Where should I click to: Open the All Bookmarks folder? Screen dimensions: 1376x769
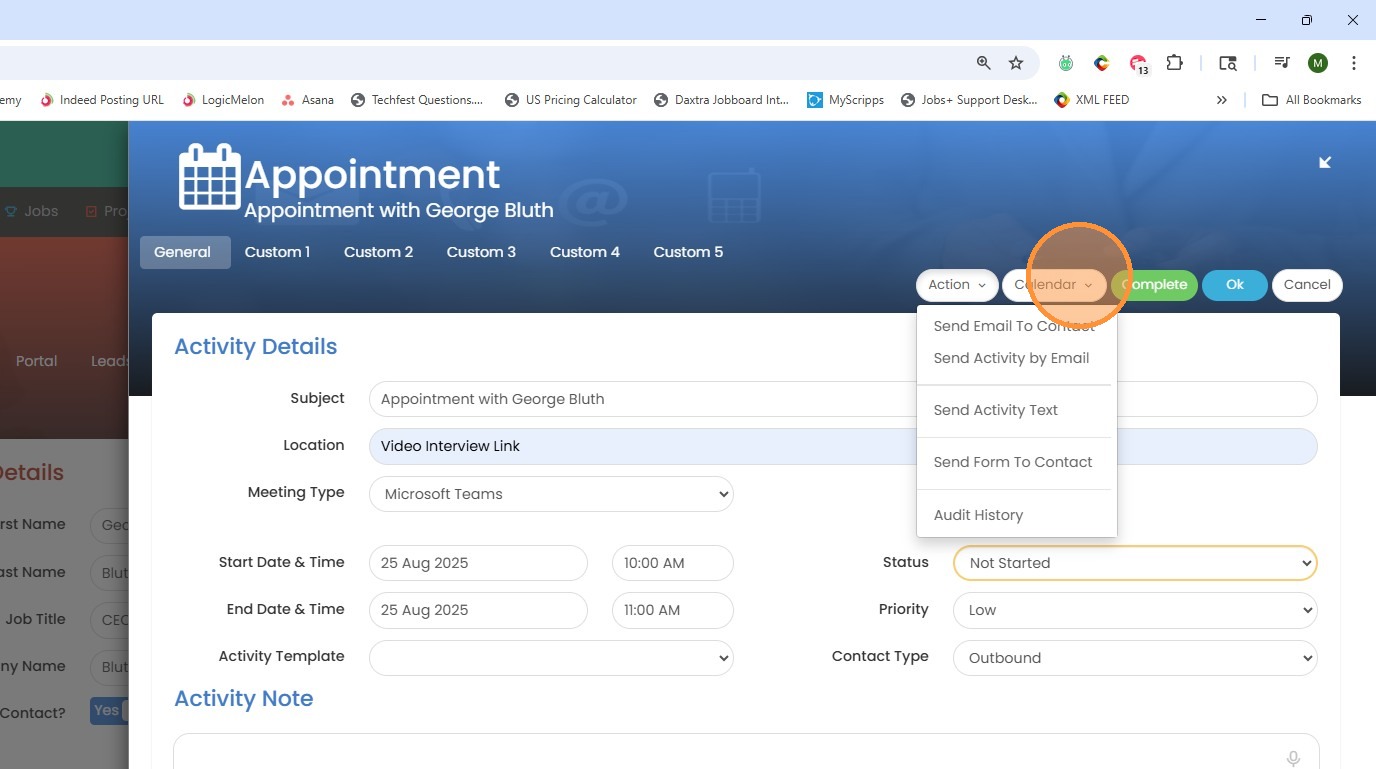coord(1312,100)
